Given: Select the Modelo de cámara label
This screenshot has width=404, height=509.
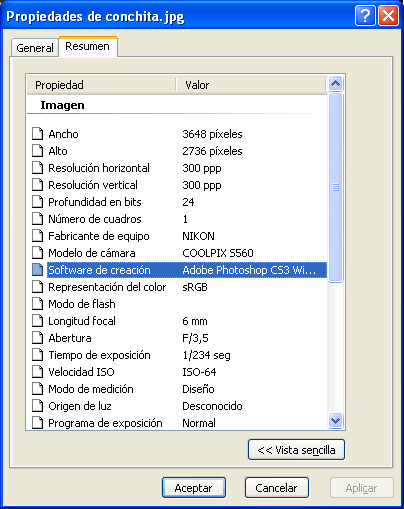Looking at the screenshot, I should tap(92, 253).
